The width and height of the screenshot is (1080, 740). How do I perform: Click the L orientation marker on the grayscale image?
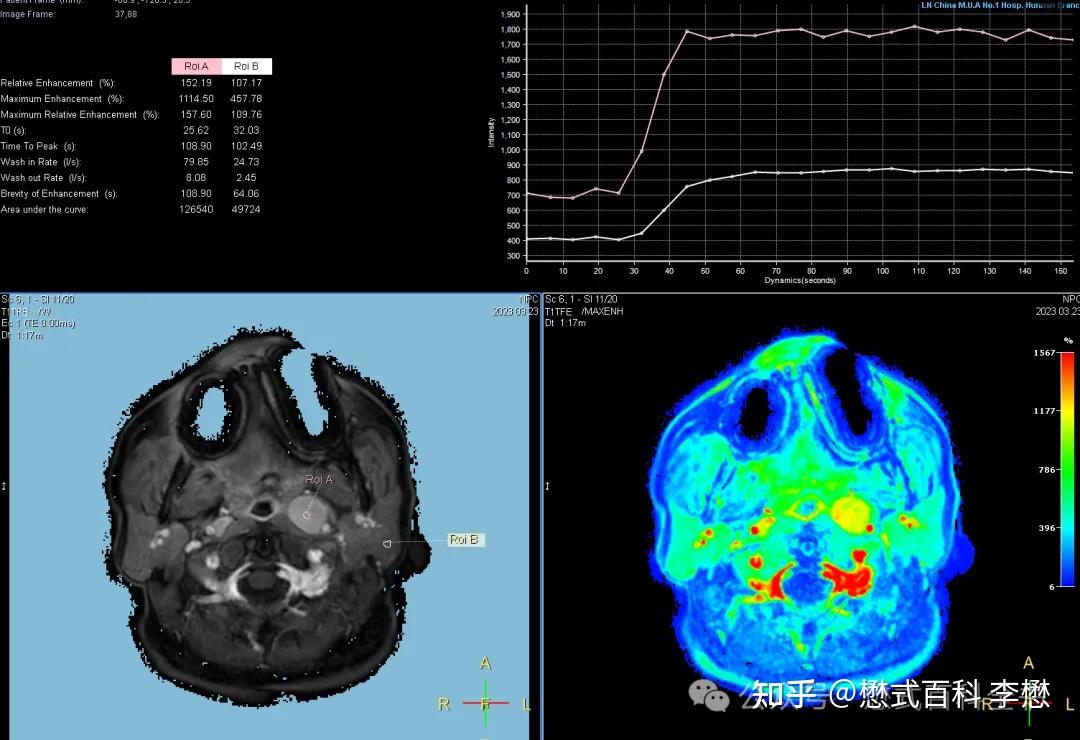[524, 705]
